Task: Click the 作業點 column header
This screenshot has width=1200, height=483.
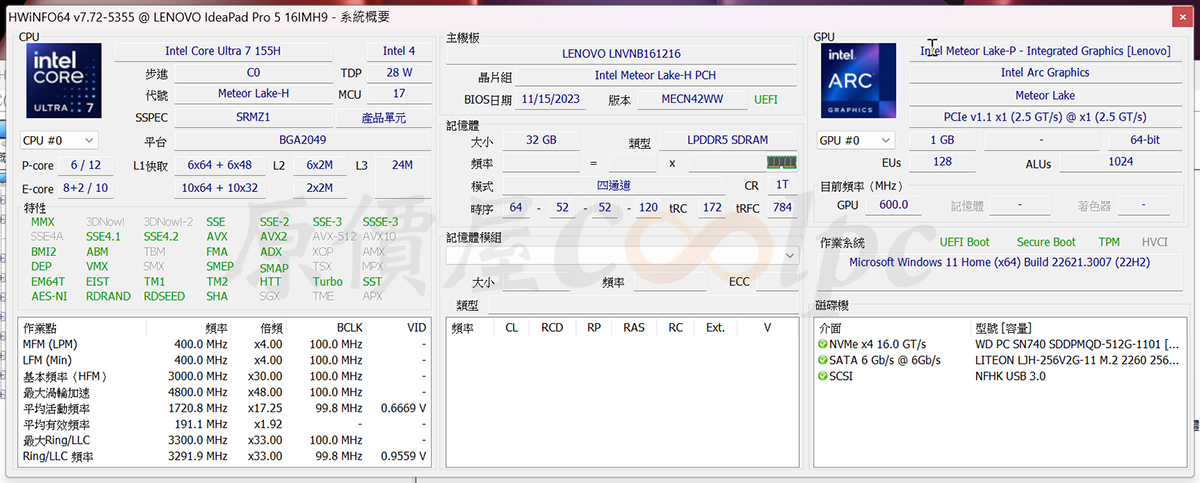Action: (83, 328)
